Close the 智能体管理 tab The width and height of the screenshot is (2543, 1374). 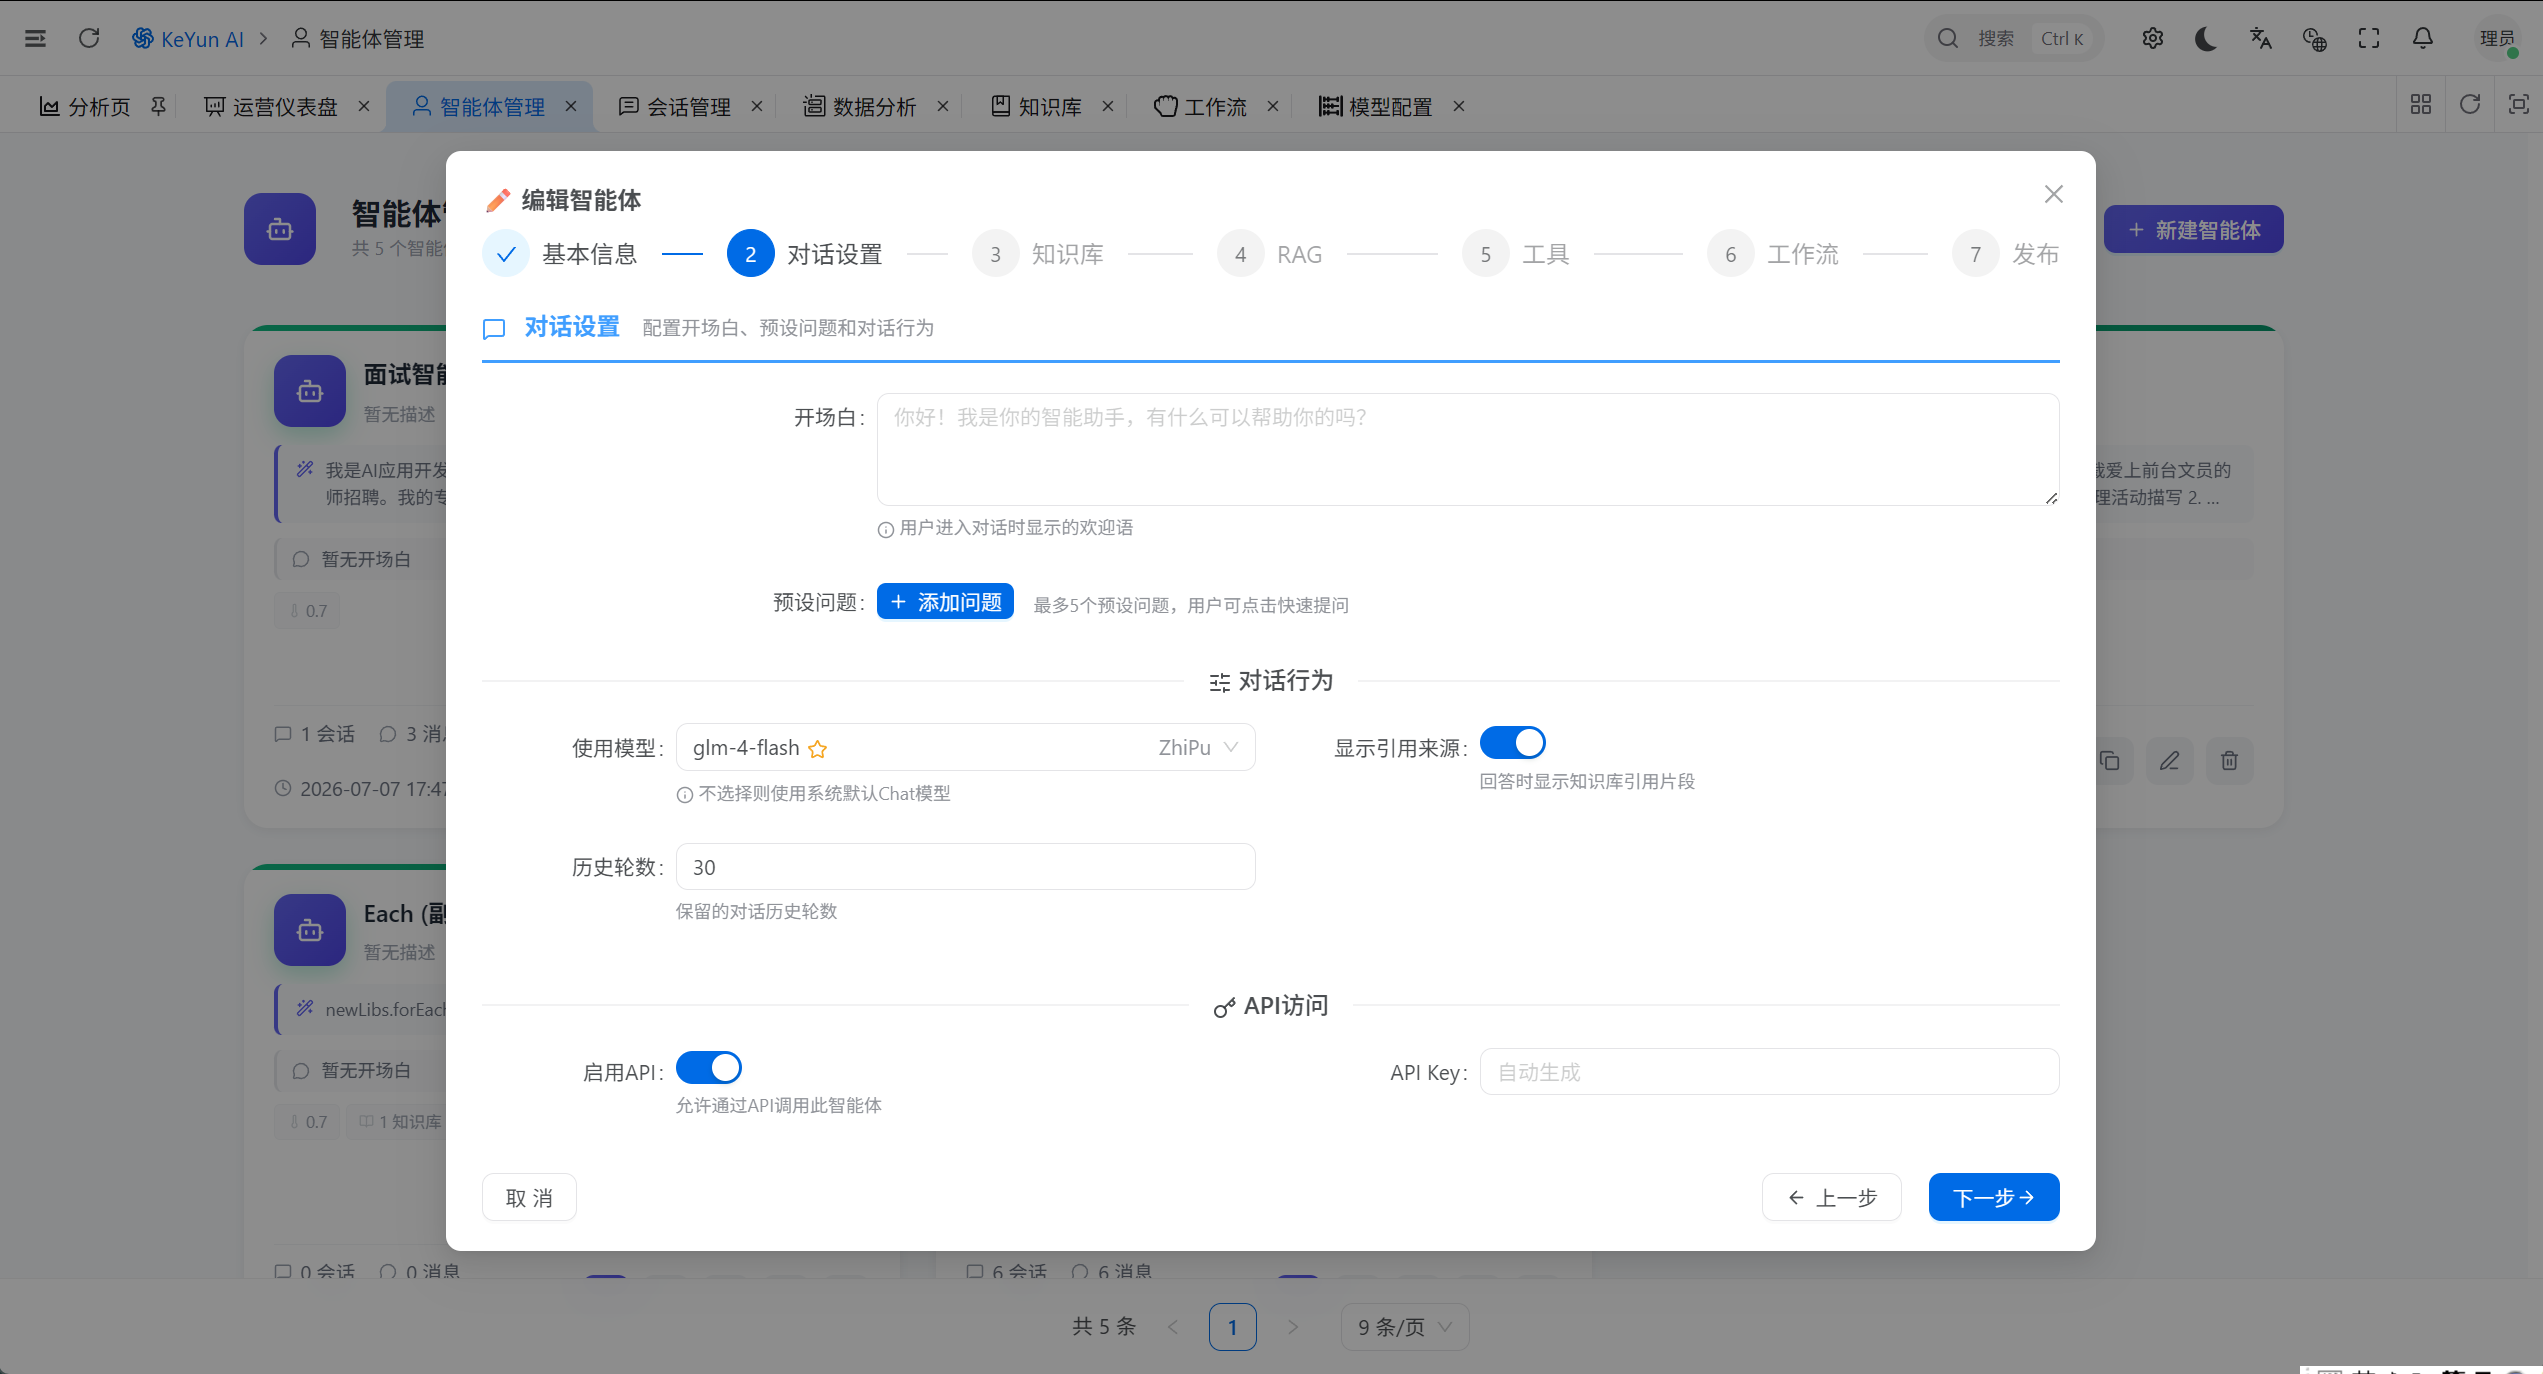pos(571,106)
